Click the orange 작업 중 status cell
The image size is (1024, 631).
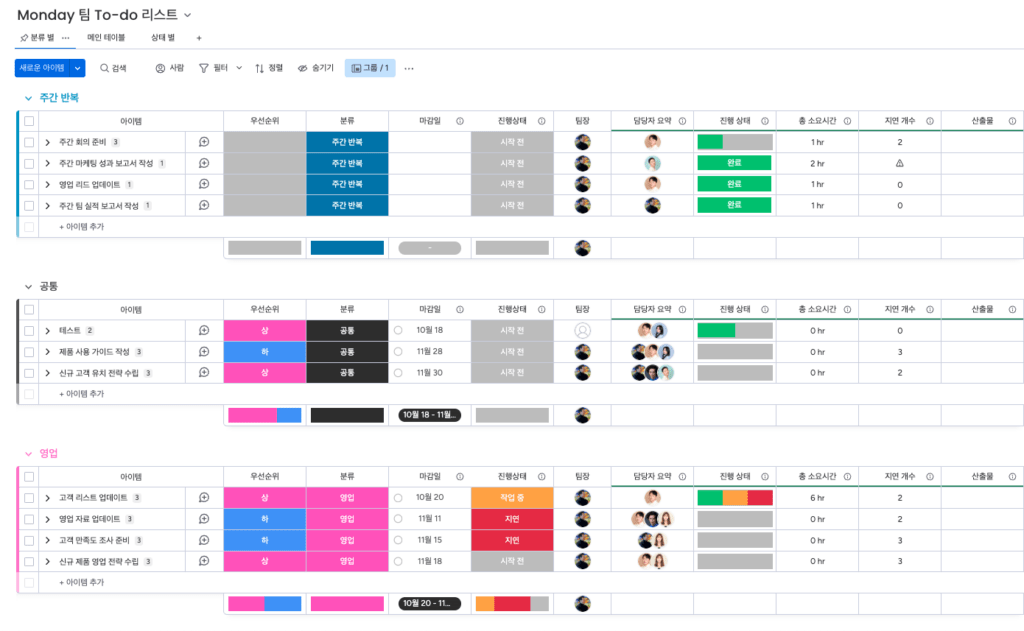click(512, 498)
